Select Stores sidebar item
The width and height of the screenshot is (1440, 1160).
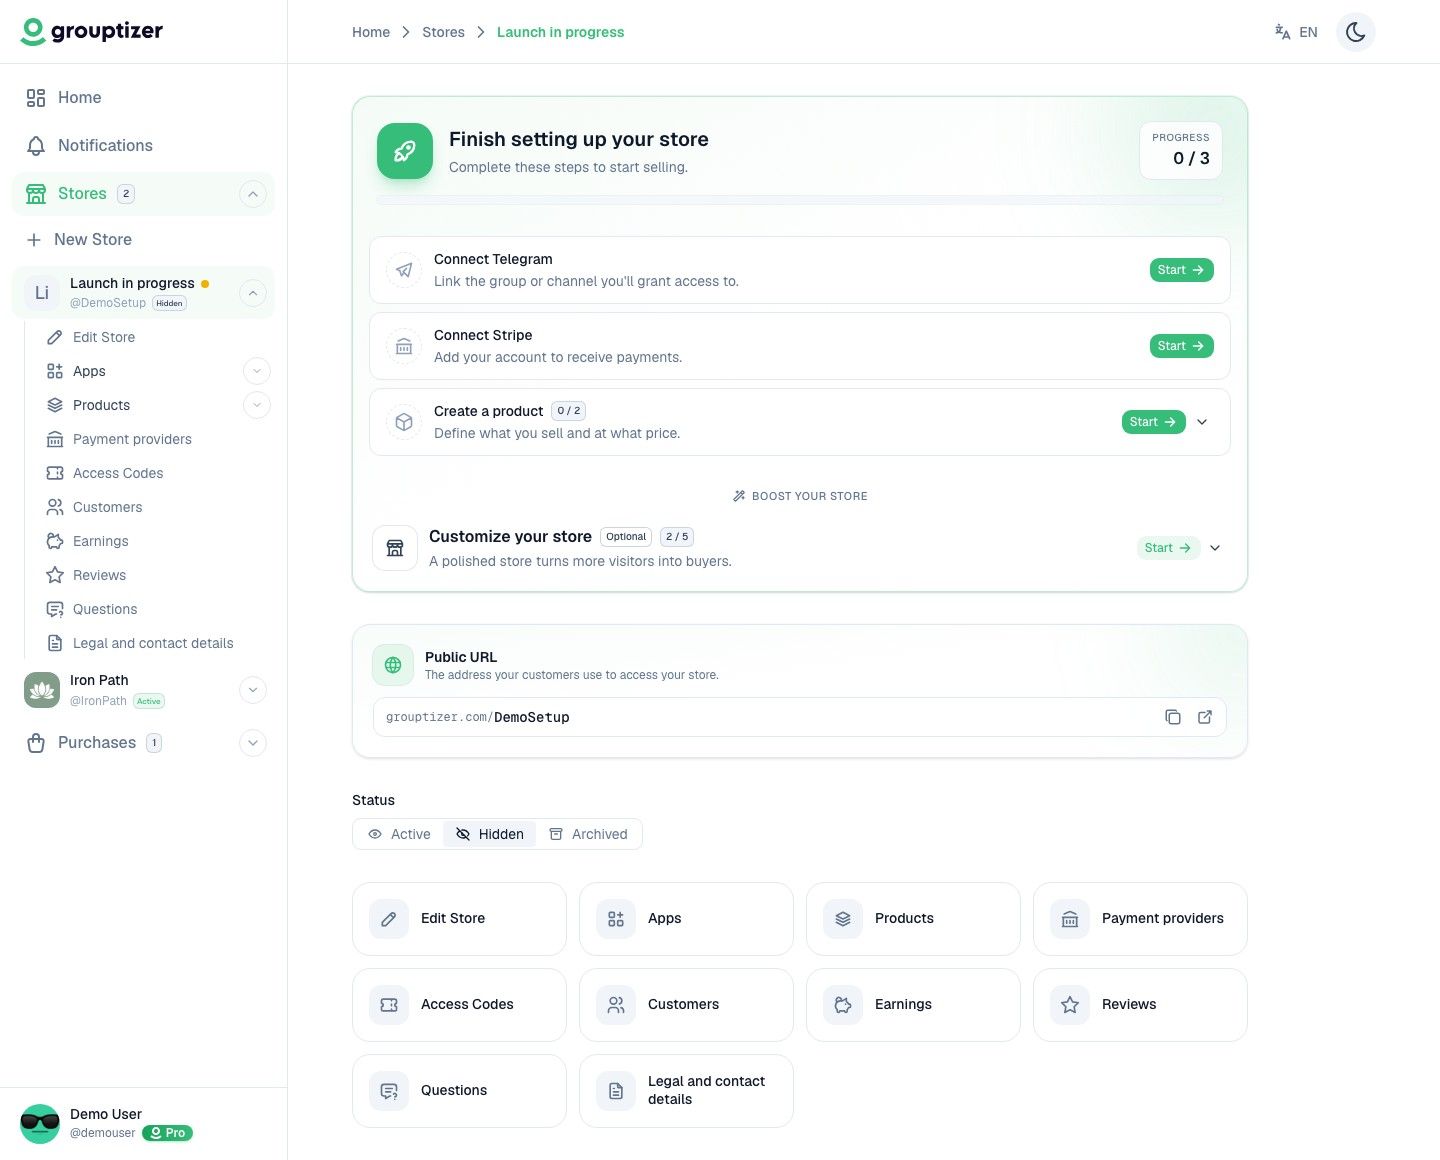pos(143,193)
